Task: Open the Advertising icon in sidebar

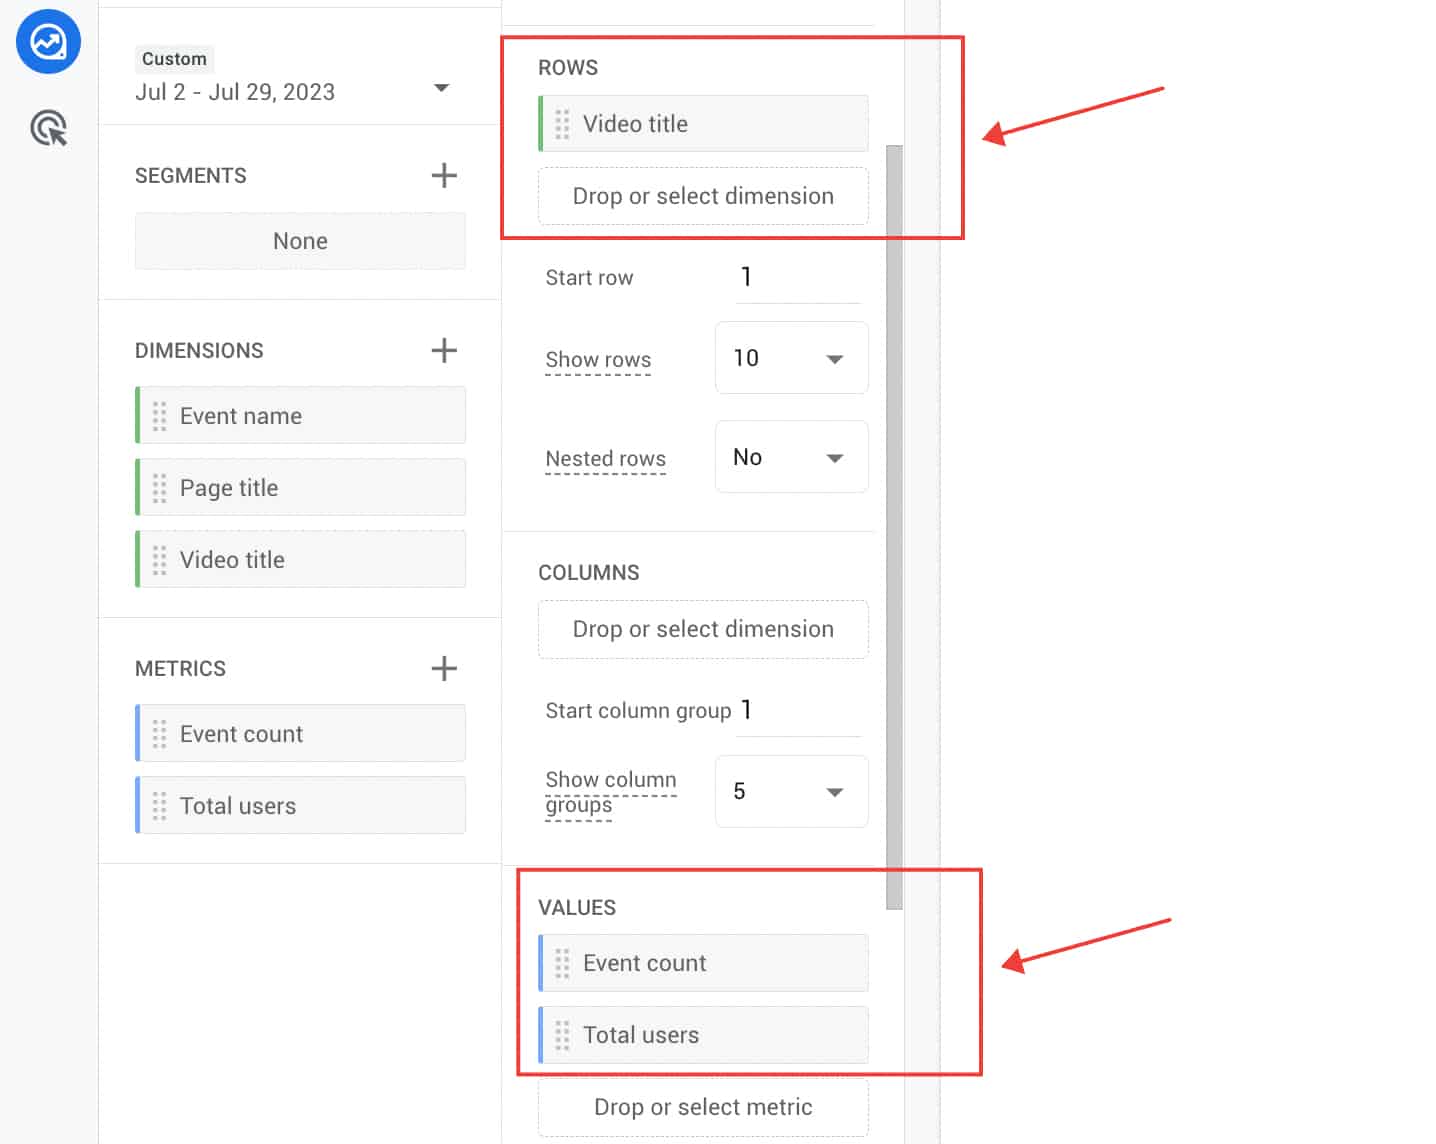Action: [48, 128]
